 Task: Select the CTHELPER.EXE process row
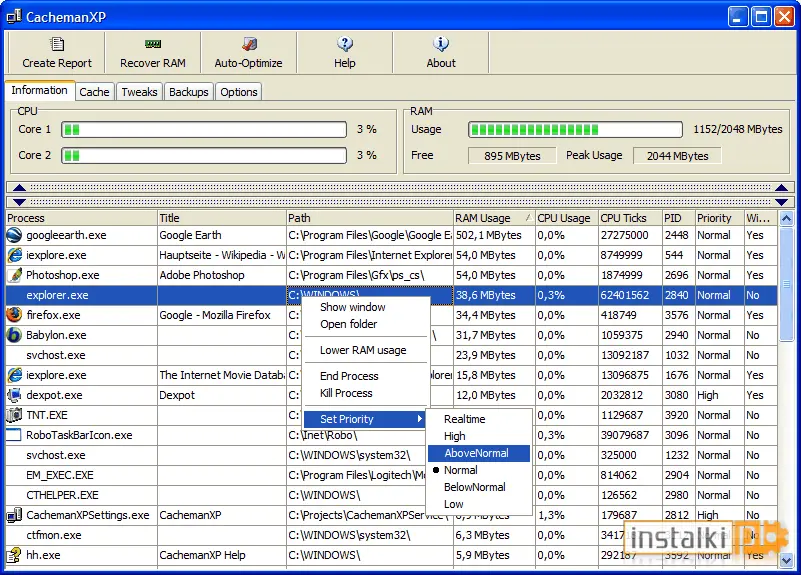[392, 495]
